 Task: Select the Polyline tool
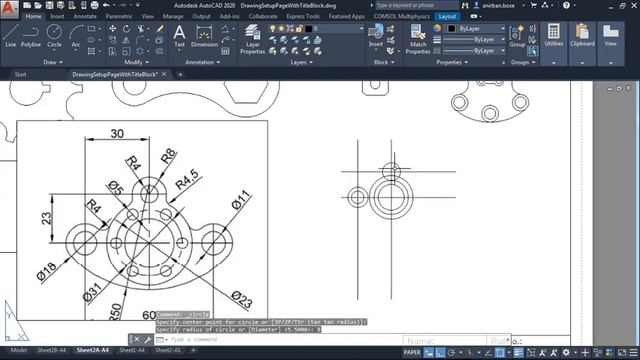tap(31, 35)
